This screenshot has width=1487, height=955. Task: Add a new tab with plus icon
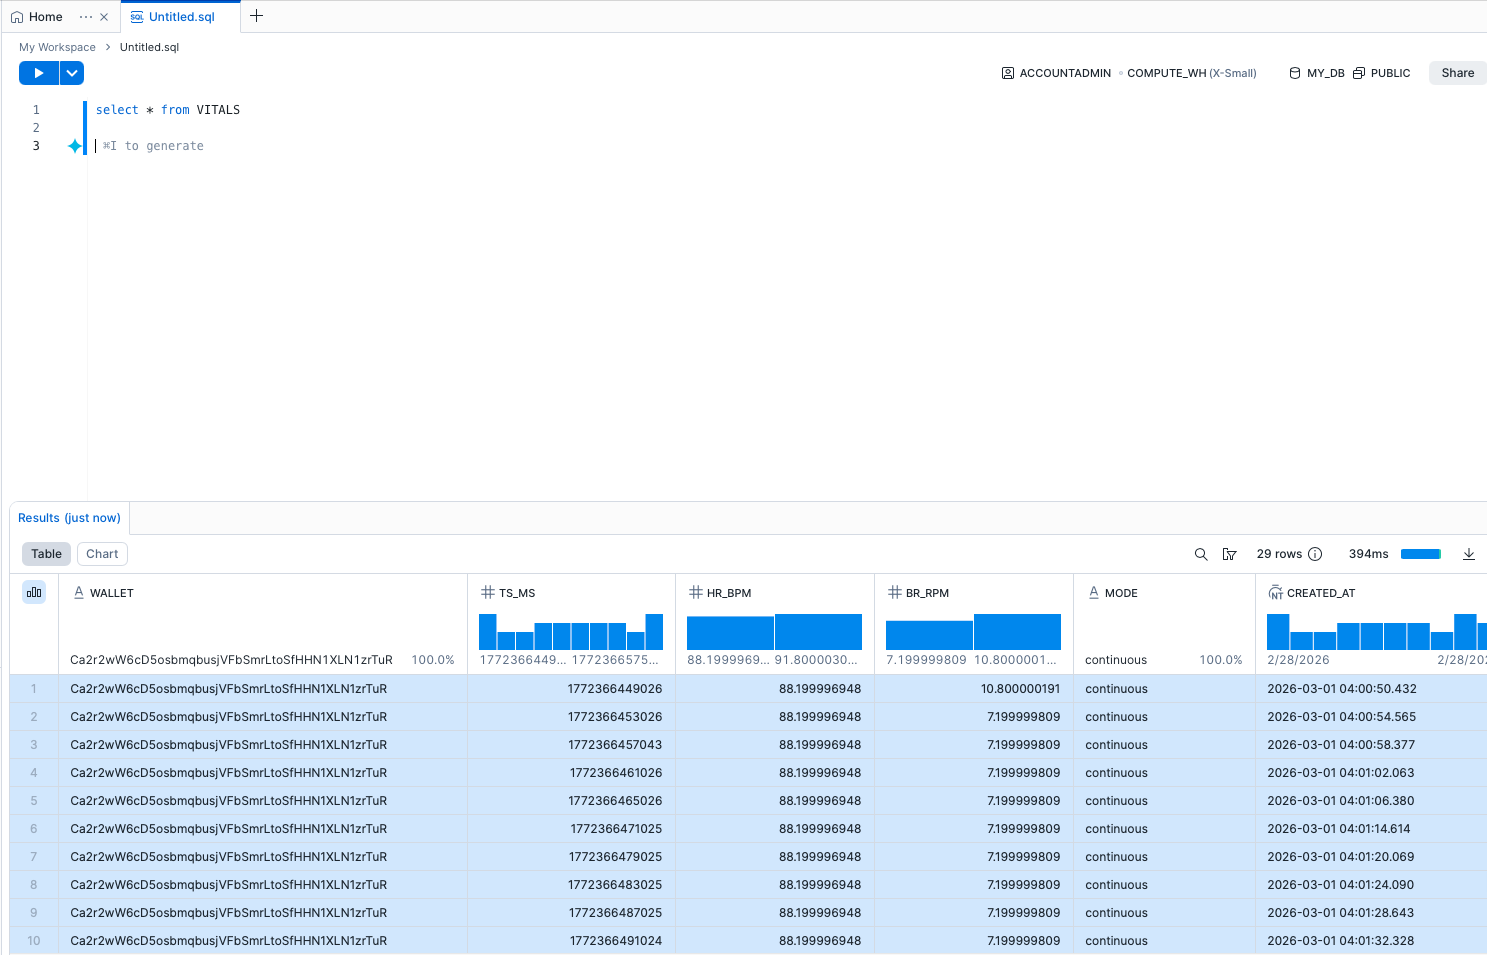[x=256, y=16]
